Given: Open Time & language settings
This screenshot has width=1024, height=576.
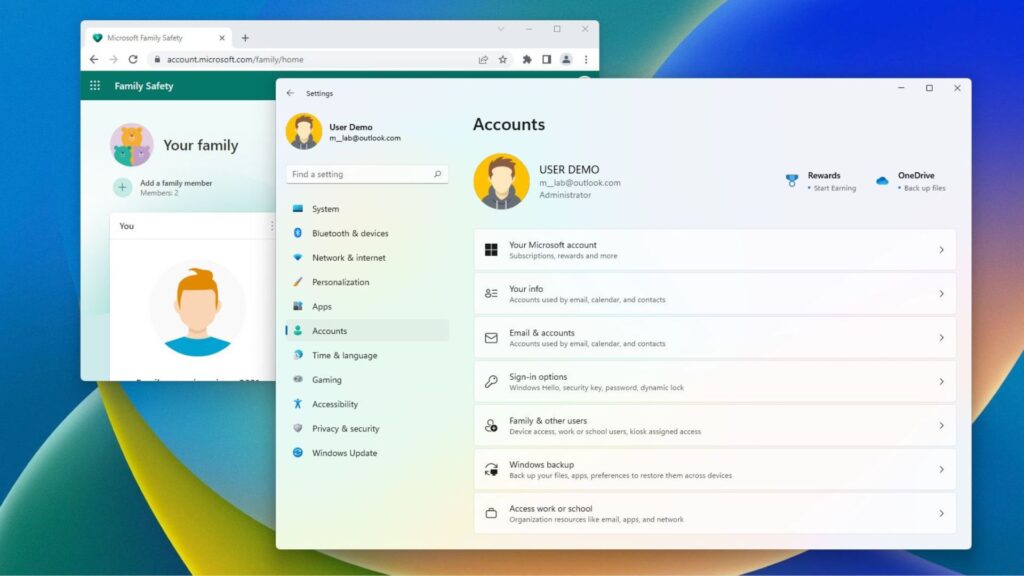Looking at the screenshot, I should (367, 355).
